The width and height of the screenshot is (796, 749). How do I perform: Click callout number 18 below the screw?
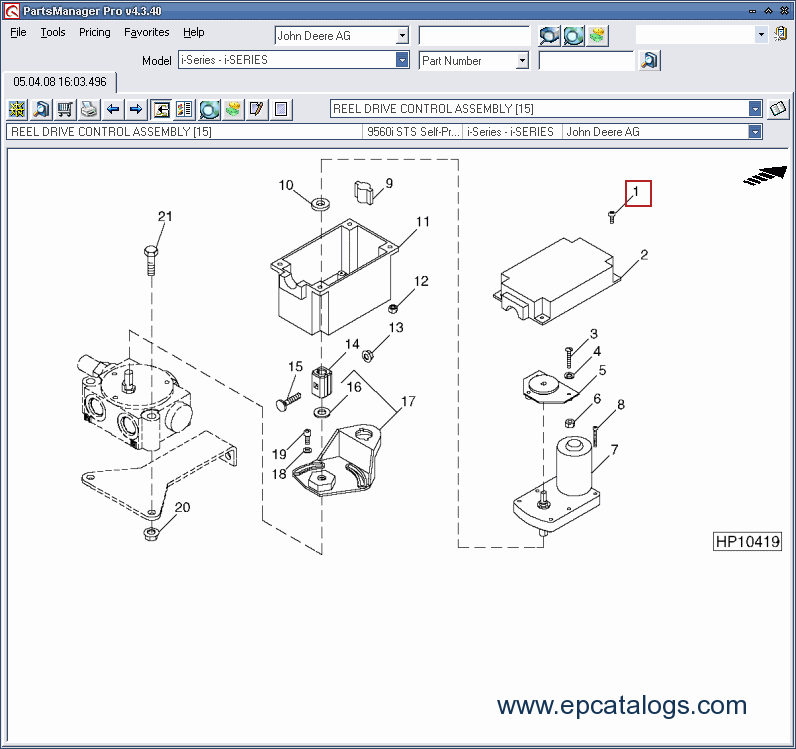point(279,474)
